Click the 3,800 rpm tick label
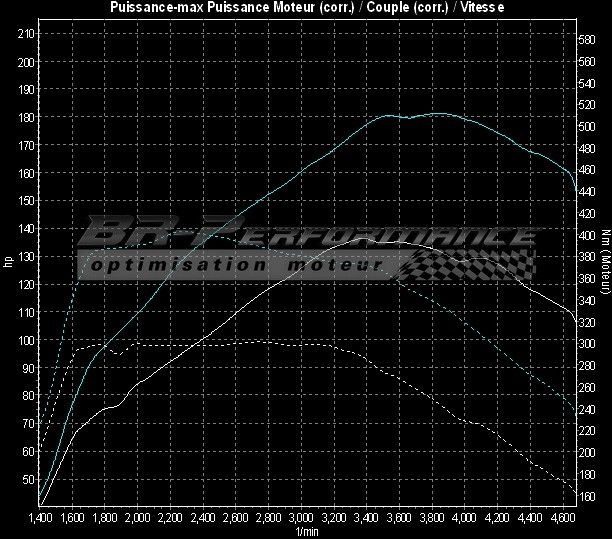Viewport: 612px width, 539px height. [x=433, y=518]
